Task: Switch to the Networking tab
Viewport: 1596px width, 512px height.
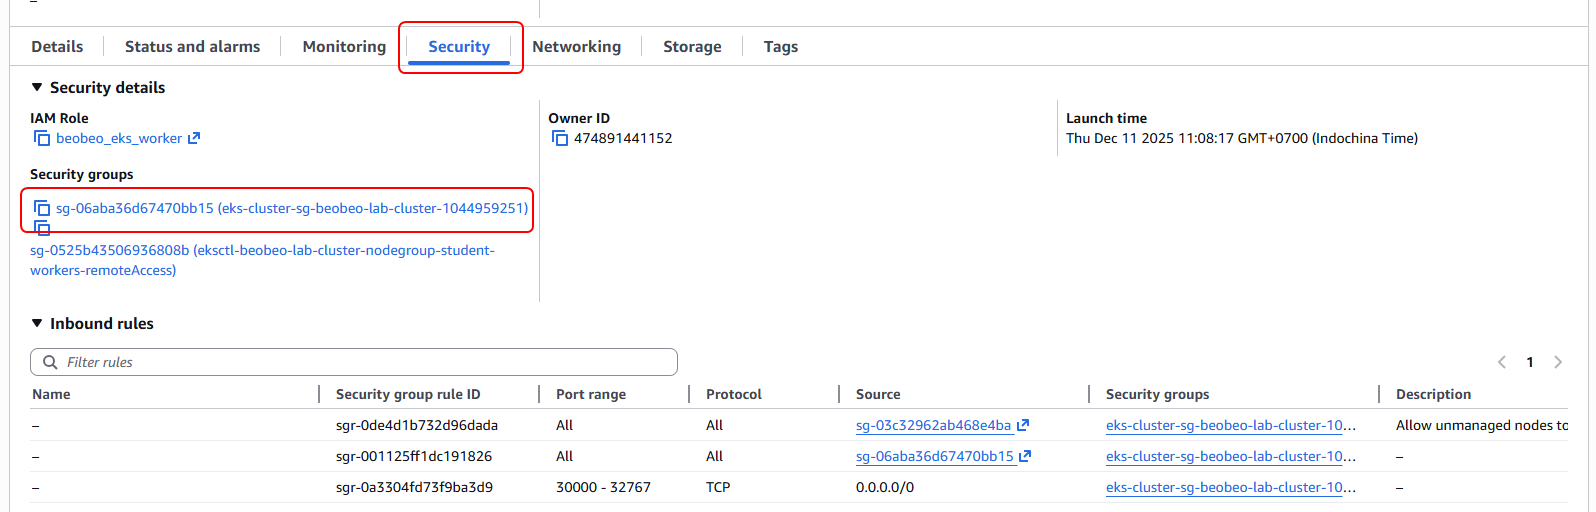Action: (x=576, y=46)
